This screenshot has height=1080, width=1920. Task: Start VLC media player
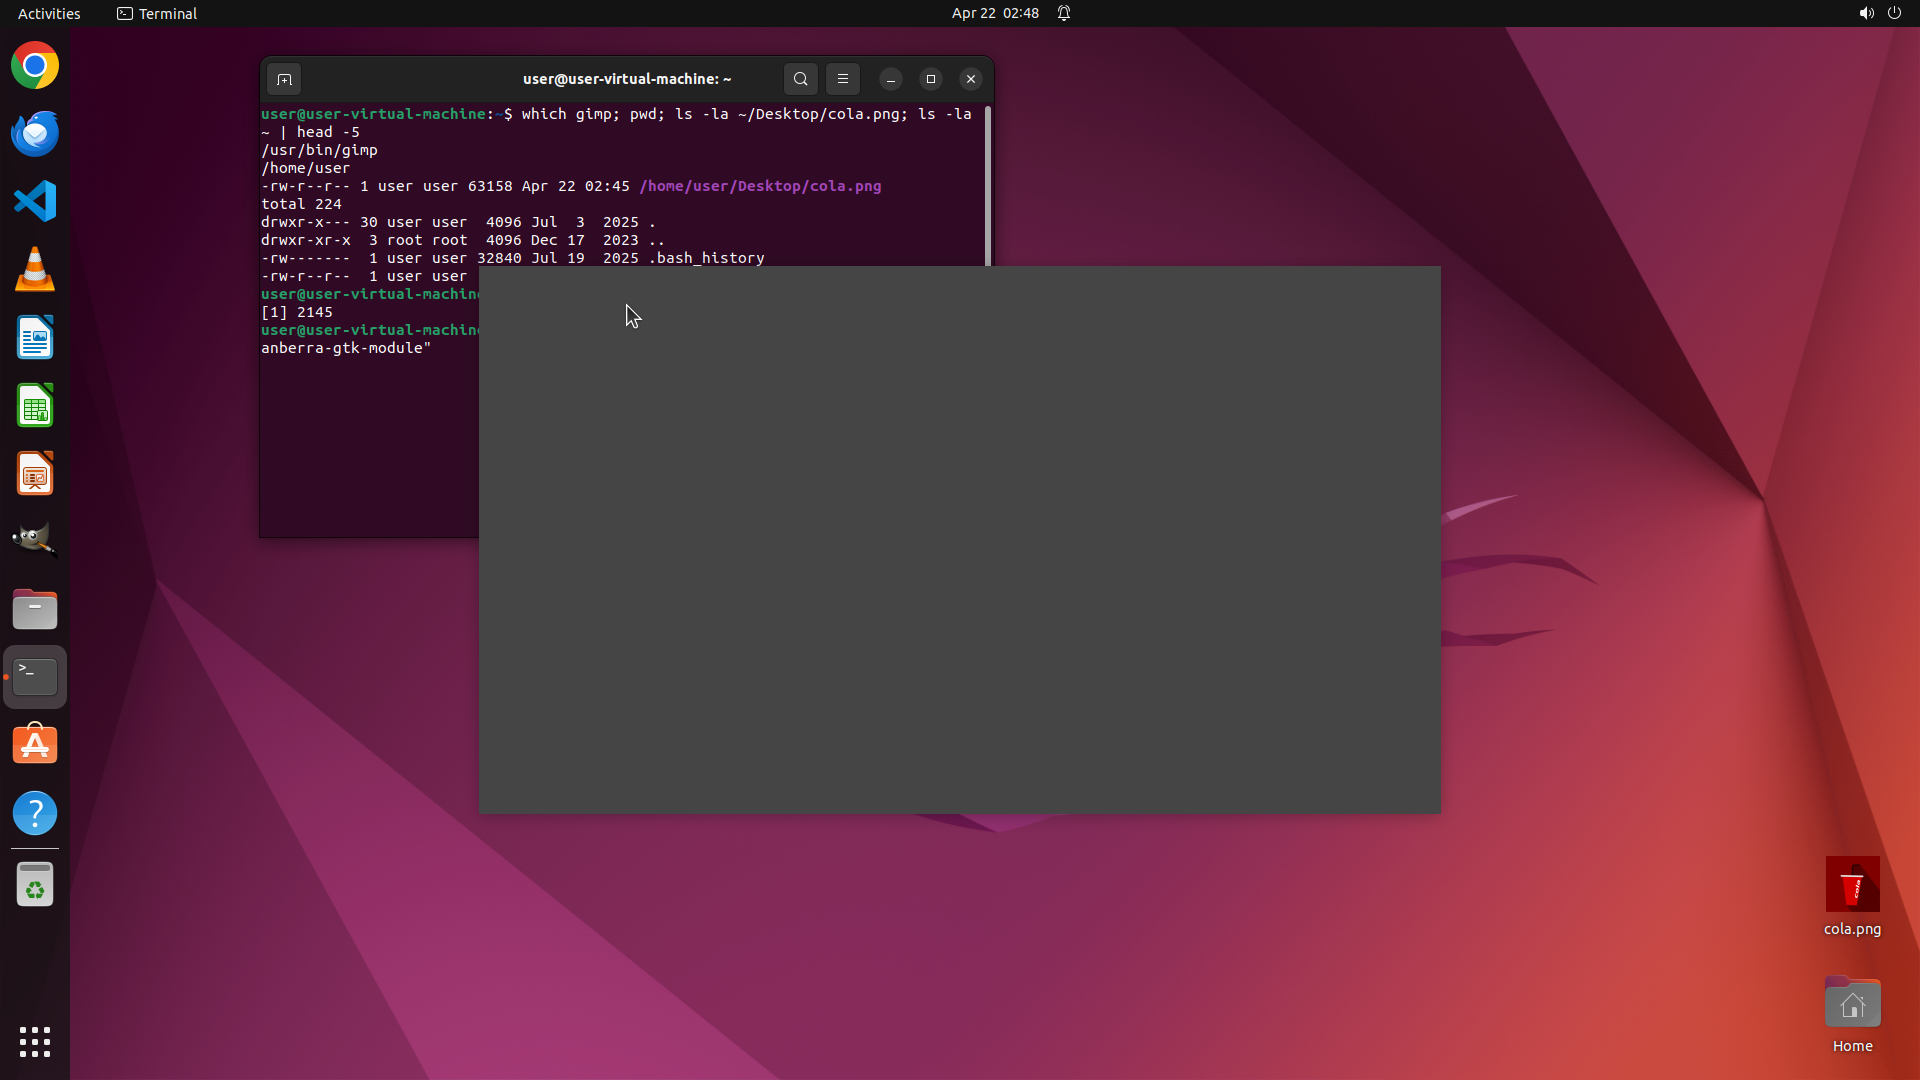[x=35, y=270]
